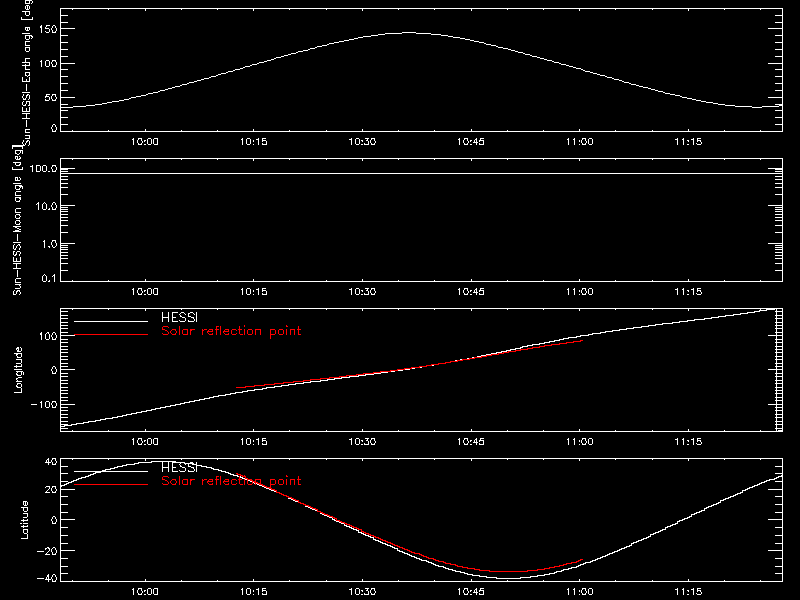The height and width of the screenshot is (600, 800).
Task: Choose 10:30 time label under Longitude plot
Action: tap(362, 442)
